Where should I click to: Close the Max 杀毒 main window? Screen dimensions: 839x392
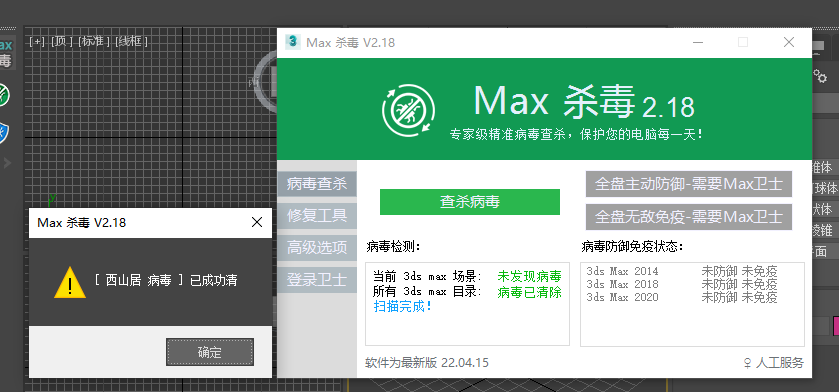point(789,42)
